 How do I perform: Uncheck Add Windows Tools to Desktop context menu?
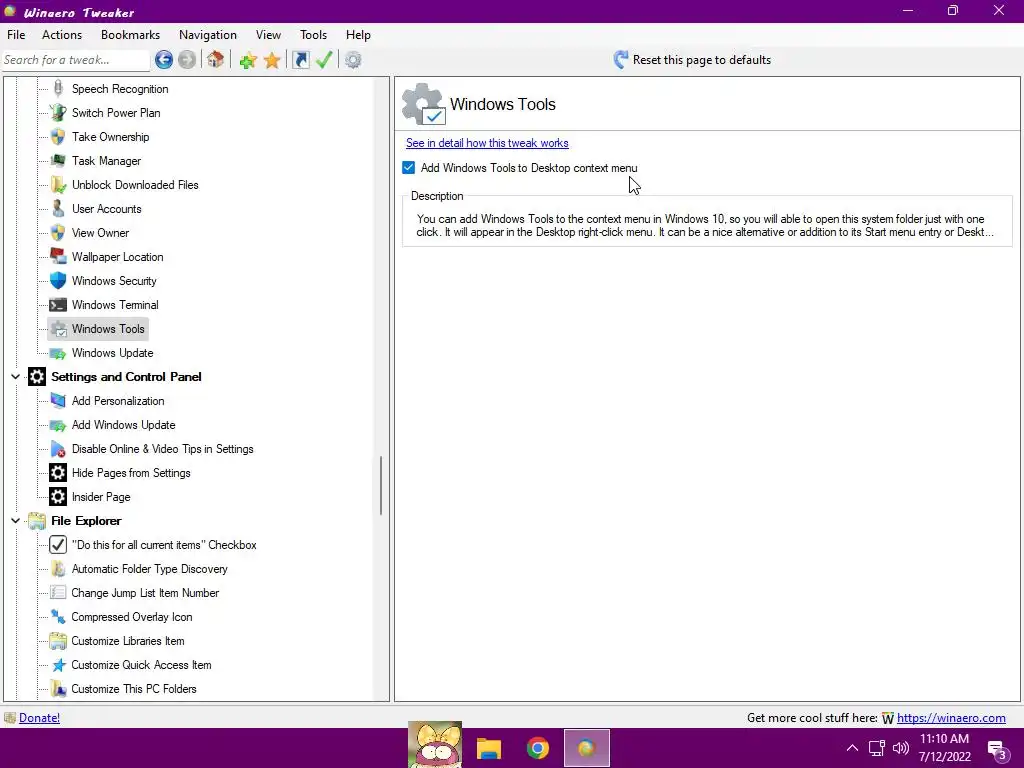[409, 168]
